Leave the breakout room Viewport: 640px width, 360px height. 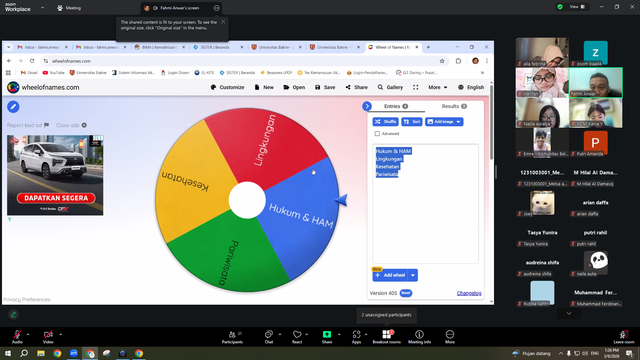pyautogui.click(x=624, y=337)
